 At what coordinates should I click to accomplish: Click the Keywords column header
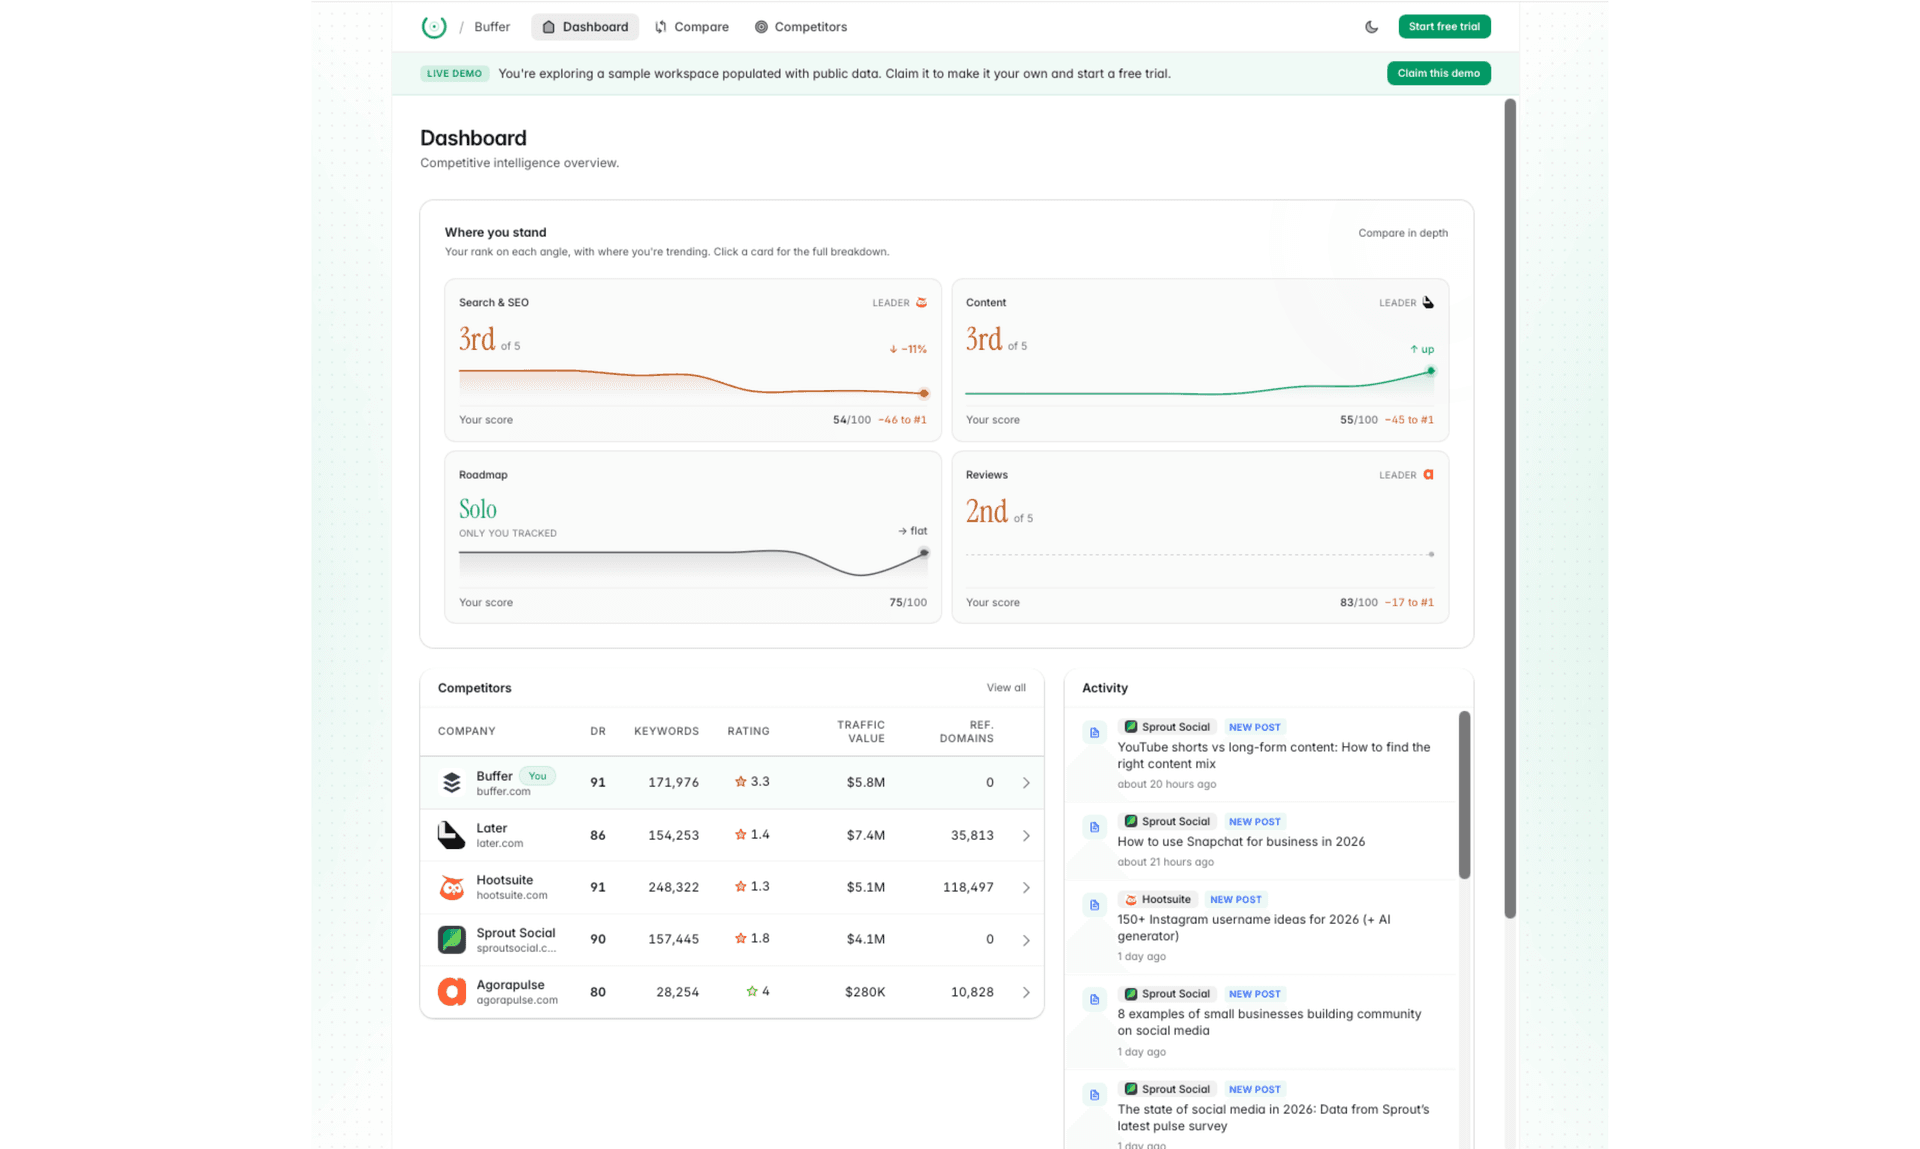pyautogui.click(x=666, y=731)
